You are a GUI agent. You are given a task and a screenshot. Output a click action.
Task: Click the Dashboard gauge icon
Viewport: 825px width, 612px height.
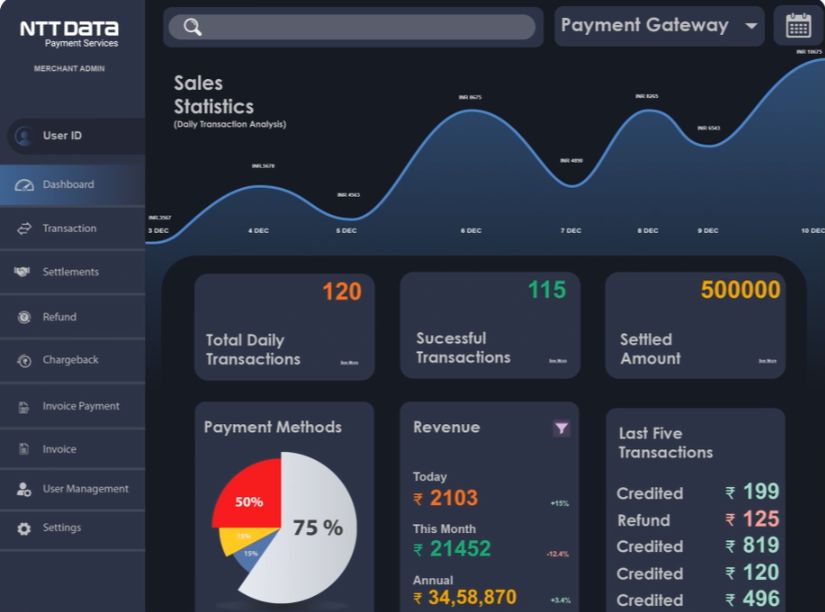coord(24,185)
